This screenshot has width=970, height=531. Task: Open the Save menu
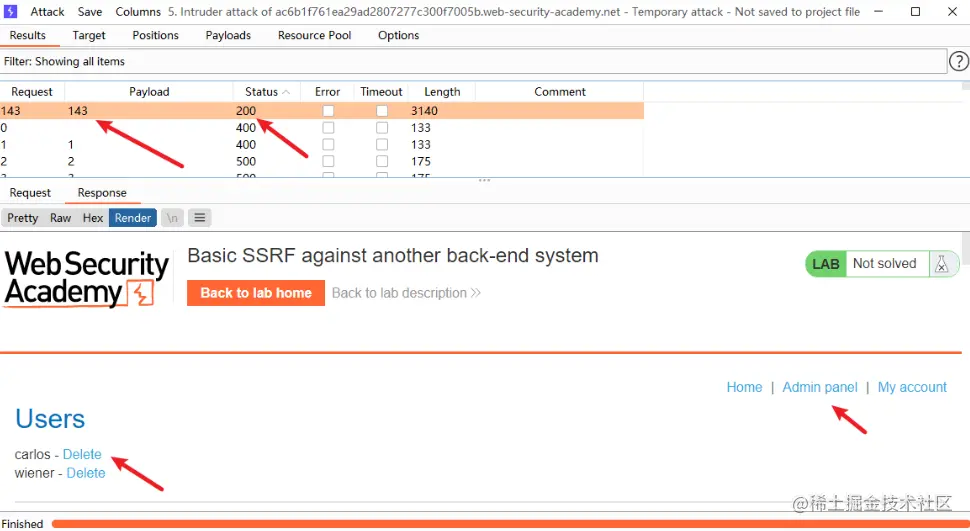(x=90, y=12)
